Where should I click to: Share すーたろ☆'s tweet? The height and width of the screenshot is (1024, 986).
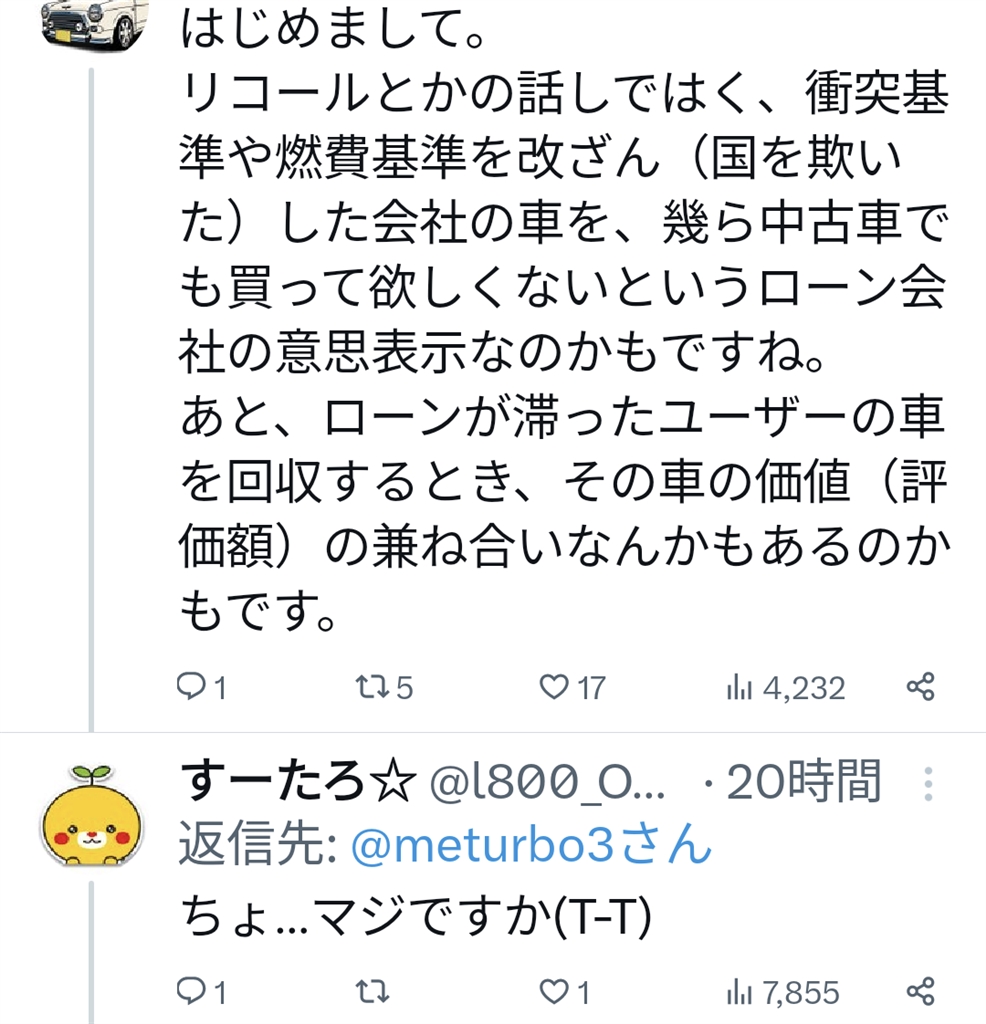coord(920,991)
